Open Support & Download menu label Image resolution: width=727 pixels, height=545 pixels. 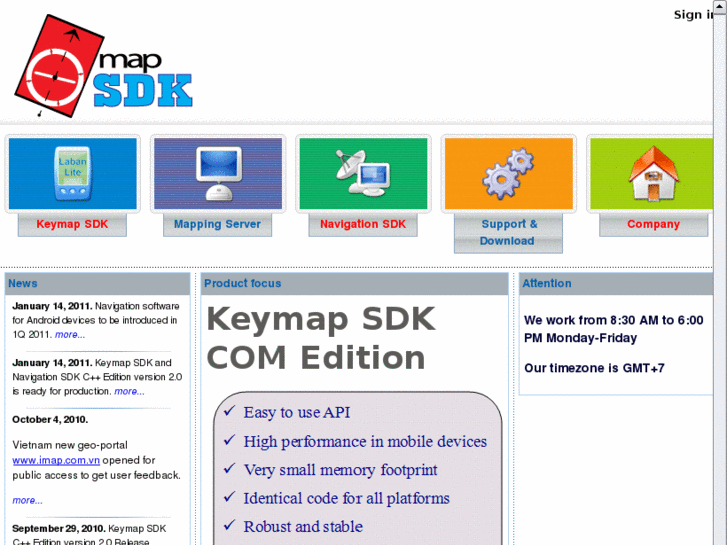pyautogui.click(x=508, y=233)
